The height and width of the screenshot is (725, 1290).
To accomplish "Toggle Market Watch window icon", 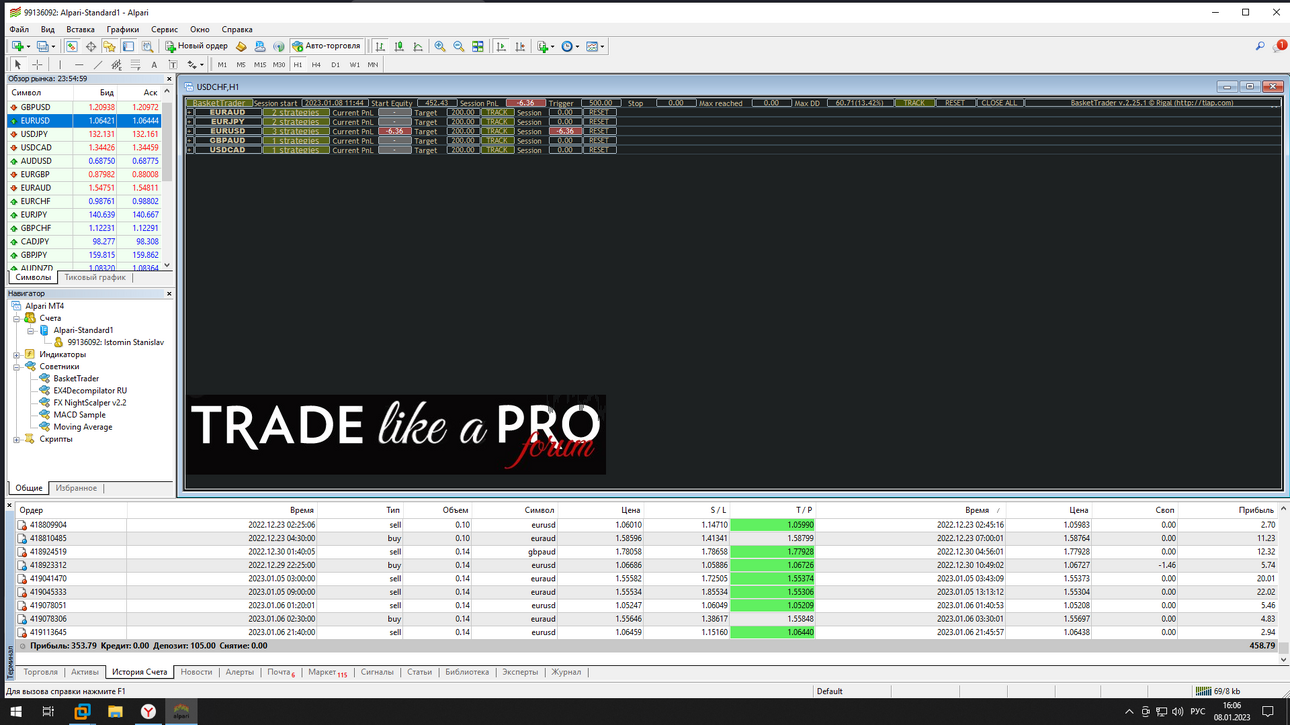I will point(72,46).
